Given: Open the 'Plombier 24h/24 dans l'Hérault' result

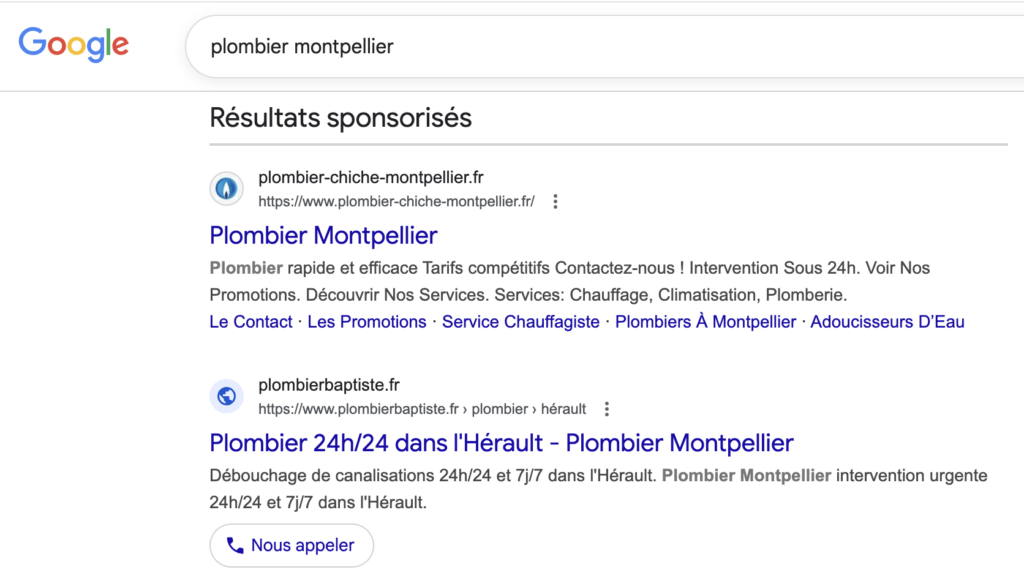Looking at the screenshot, I should 501,443.
